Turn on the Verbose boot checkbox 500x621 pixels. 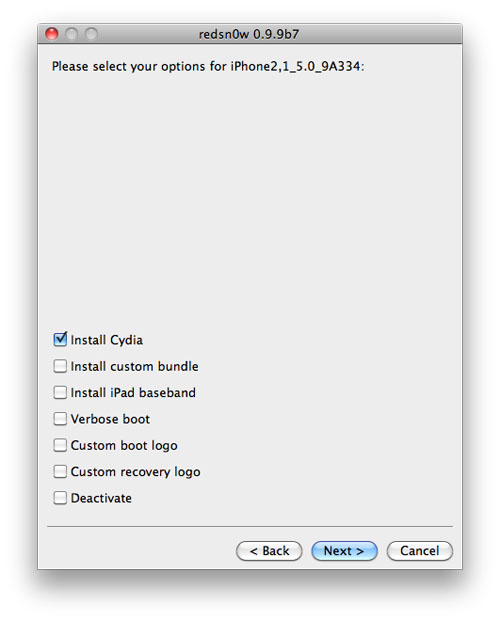pyautogui.click(x=60, y=419)
